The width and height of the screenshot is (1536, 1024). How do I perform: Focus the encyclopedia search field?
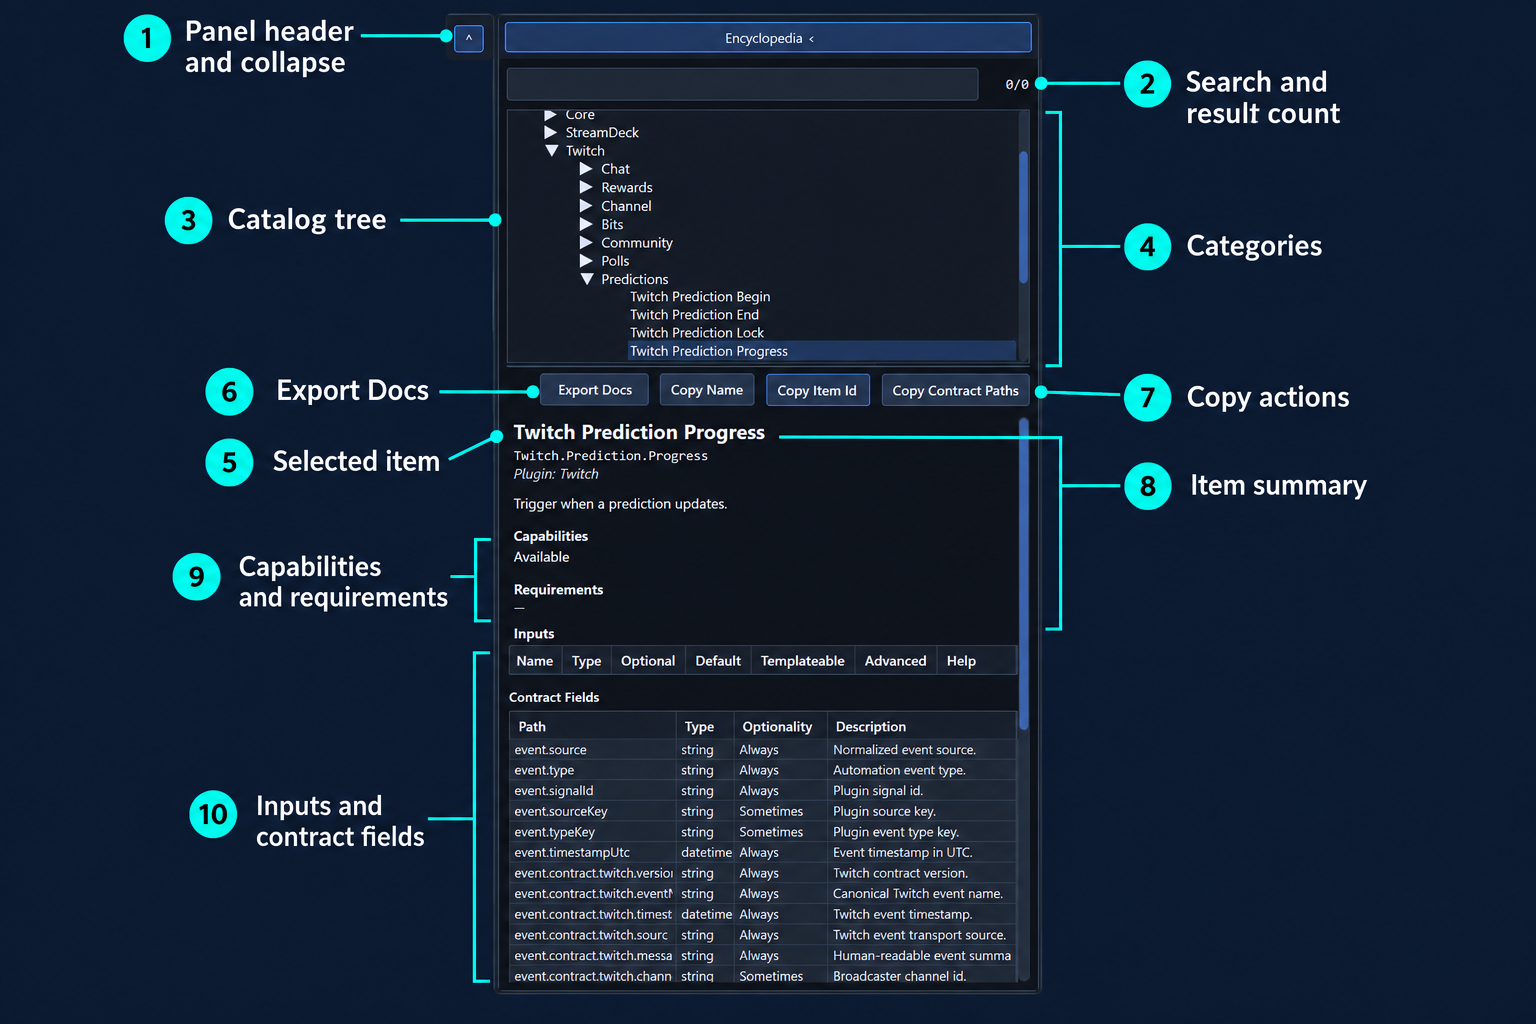742,84
